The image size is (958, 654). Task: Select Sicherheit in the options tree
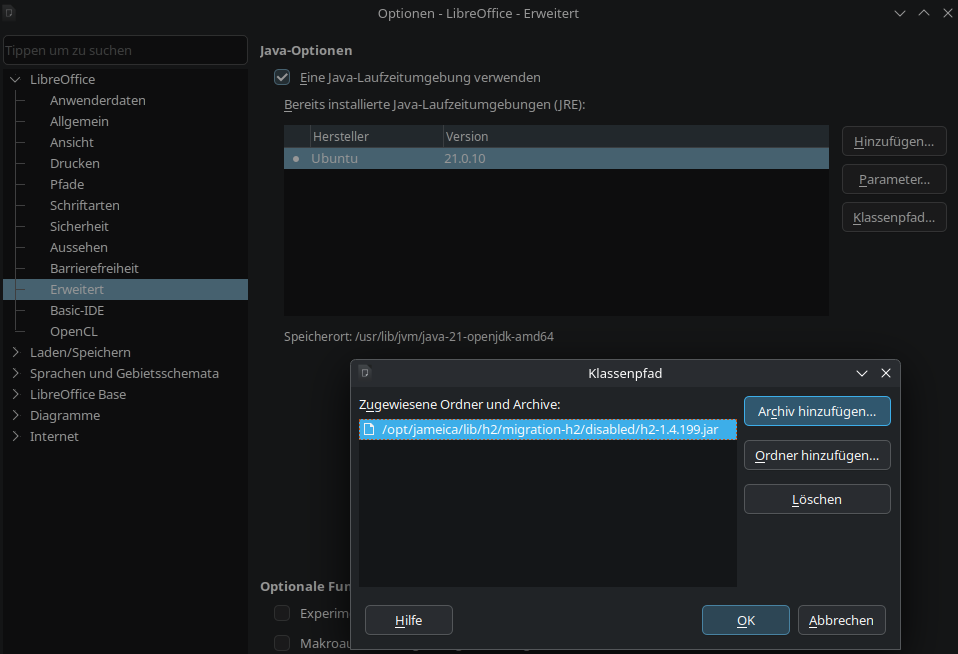pyautogui.click(x=79, y=226)
